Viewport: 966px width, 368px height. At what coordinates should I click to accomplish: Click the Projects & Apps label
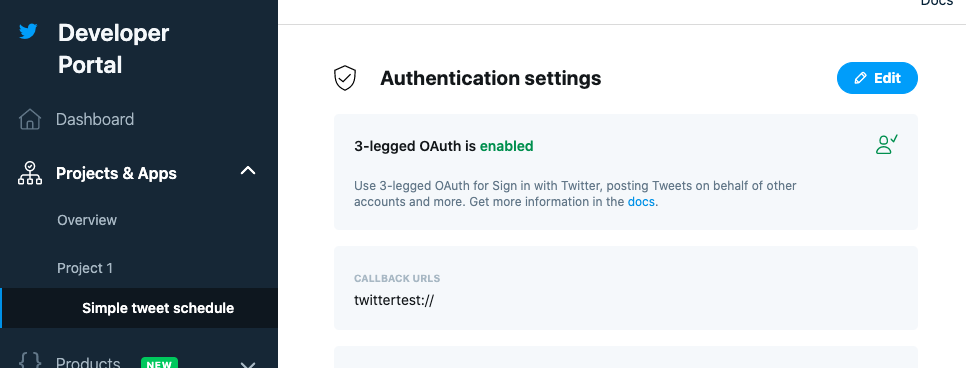coord(116,174)
